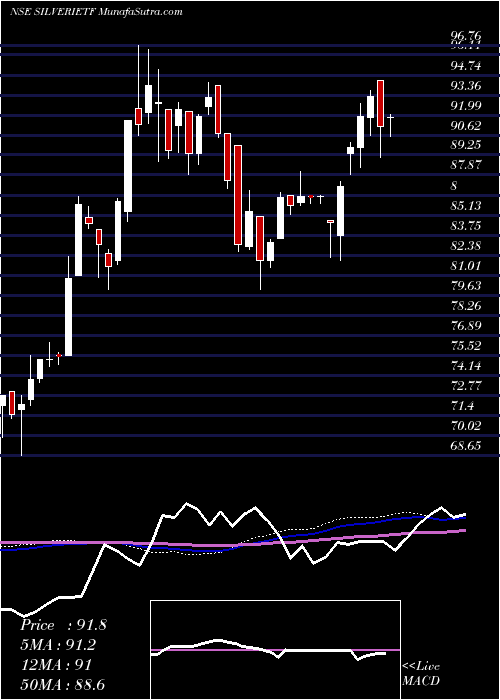
Task: Click the 76.89 price axis label
Action: pyautogui.click(x=466, y=326)
